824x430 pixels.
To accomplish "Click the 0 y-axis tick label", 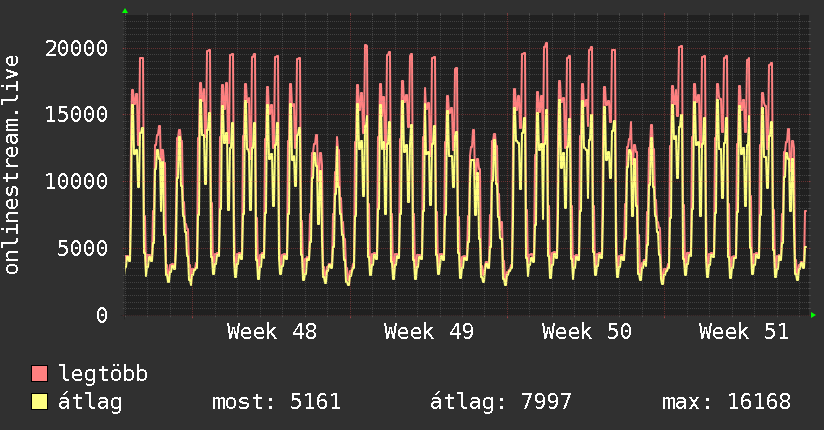I will point(102,315).
